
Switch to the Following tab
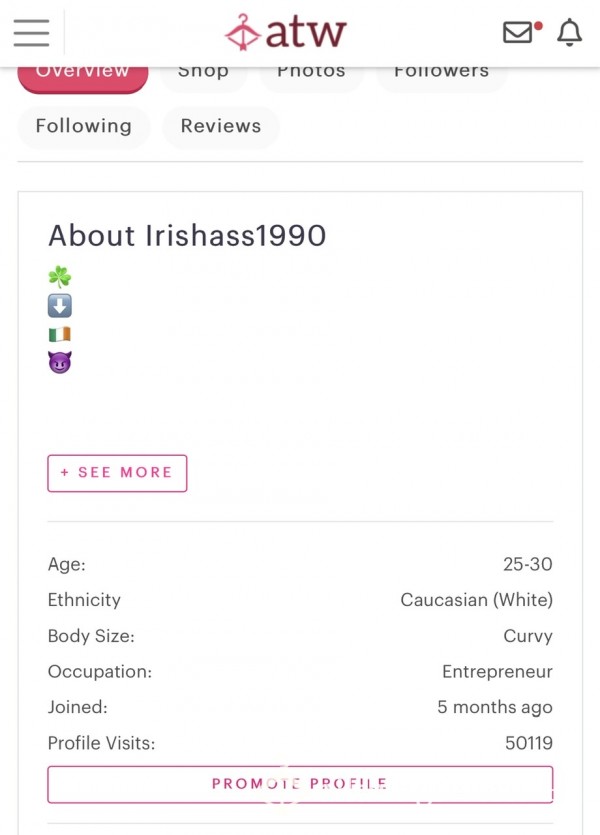point(84,126)
